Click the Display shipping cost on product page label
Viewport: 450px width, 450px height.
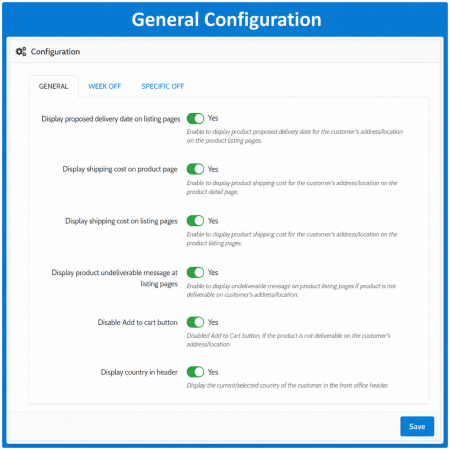click(120, 169)
